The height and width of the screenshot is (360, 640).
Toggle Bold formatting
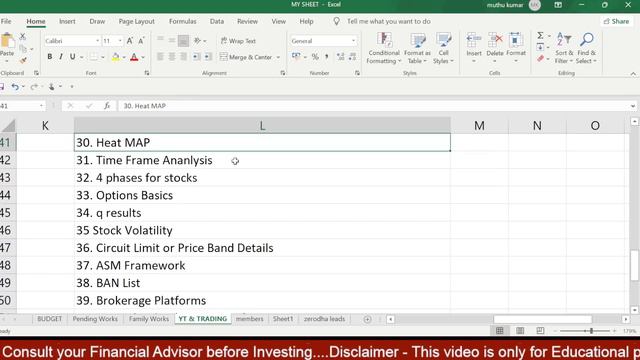click(49, 57)
